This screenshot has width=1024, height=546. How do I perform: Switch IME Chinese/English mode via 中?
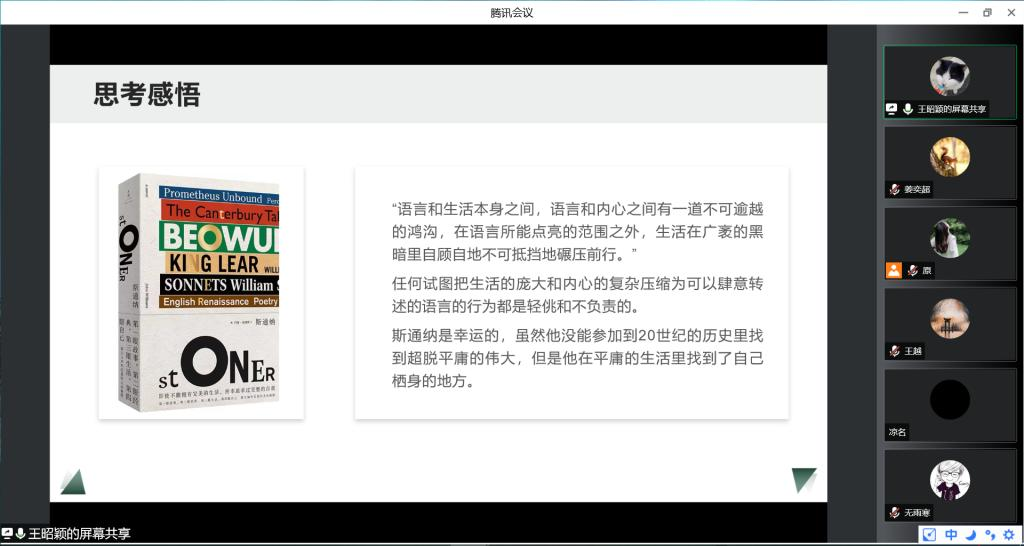tap(951, 534)
